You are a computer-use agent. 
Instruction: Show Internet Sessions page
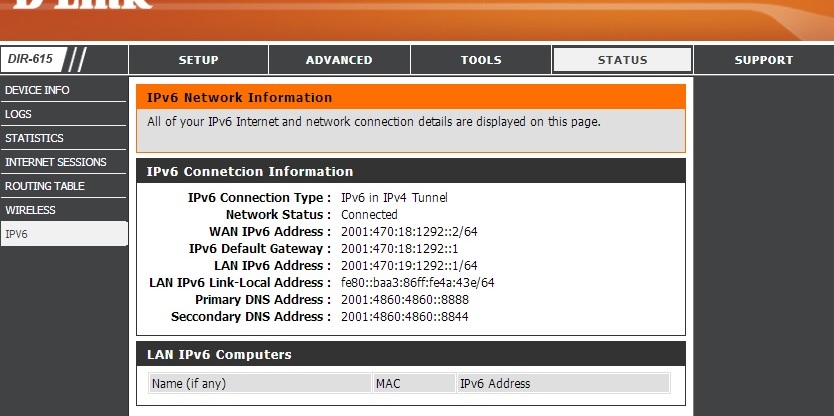click(x=56, y=162)
